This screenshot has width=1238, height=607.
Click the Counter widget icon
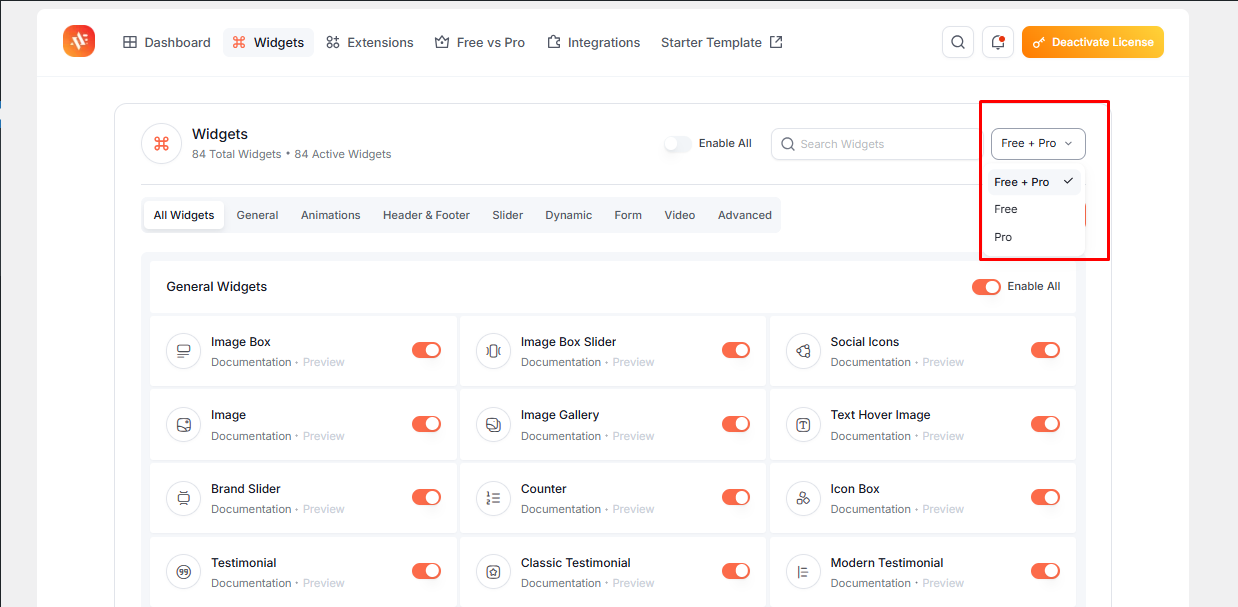pyautogui.click(x=493, y=498)
